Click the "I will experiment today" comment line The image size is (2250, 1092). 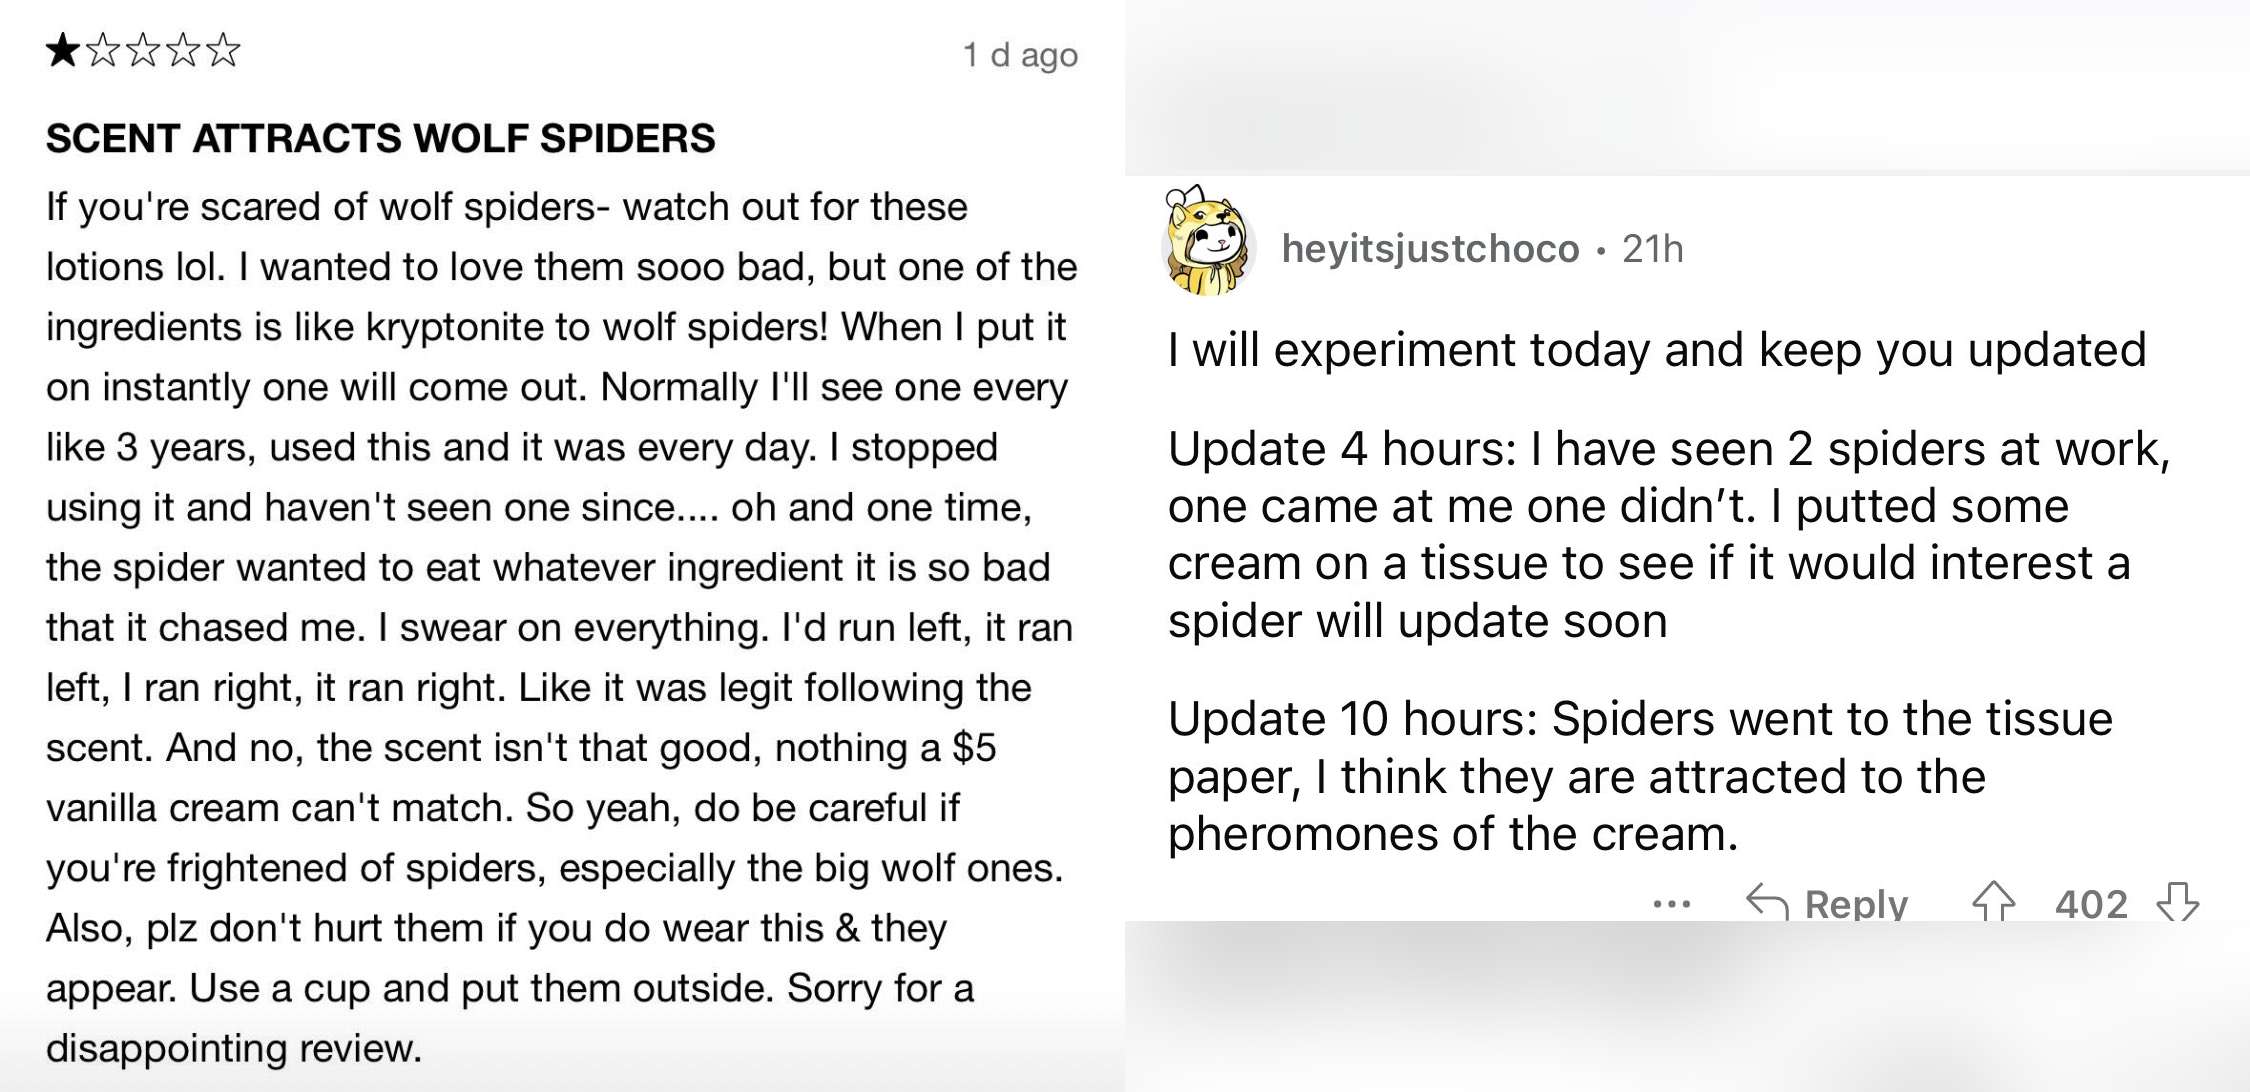1656,350
